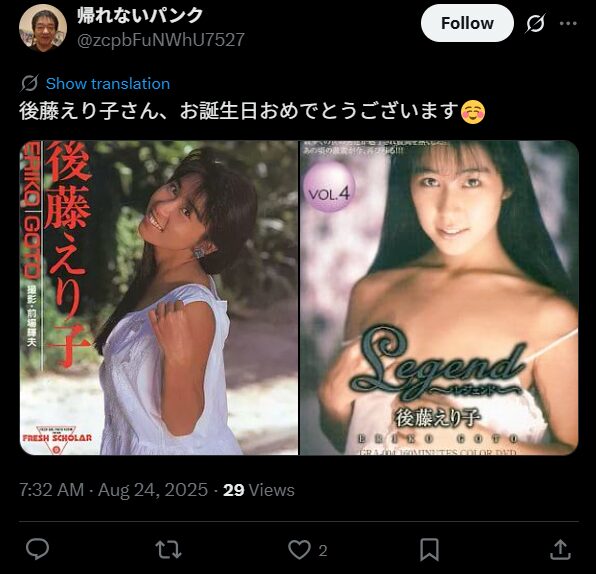Click the blushing smiley emoji in tweet
The width and height of the screenshot is (596, 574).
point(472,112)
